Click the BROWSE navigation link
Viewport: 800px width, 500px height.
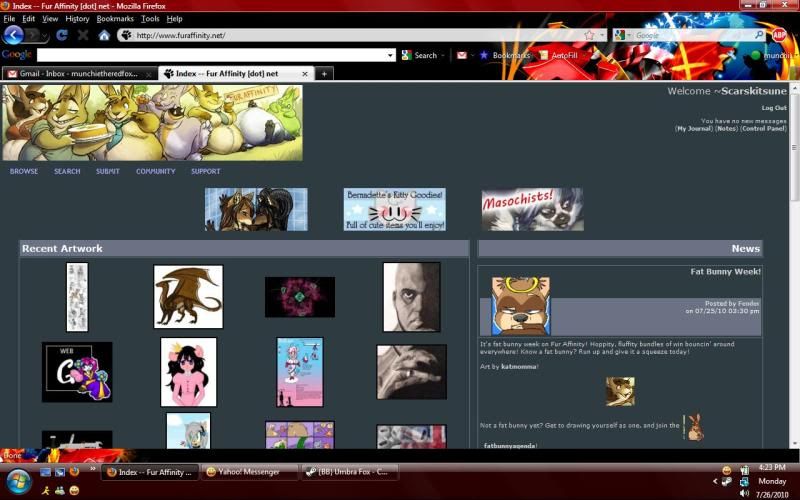[24, 171]
